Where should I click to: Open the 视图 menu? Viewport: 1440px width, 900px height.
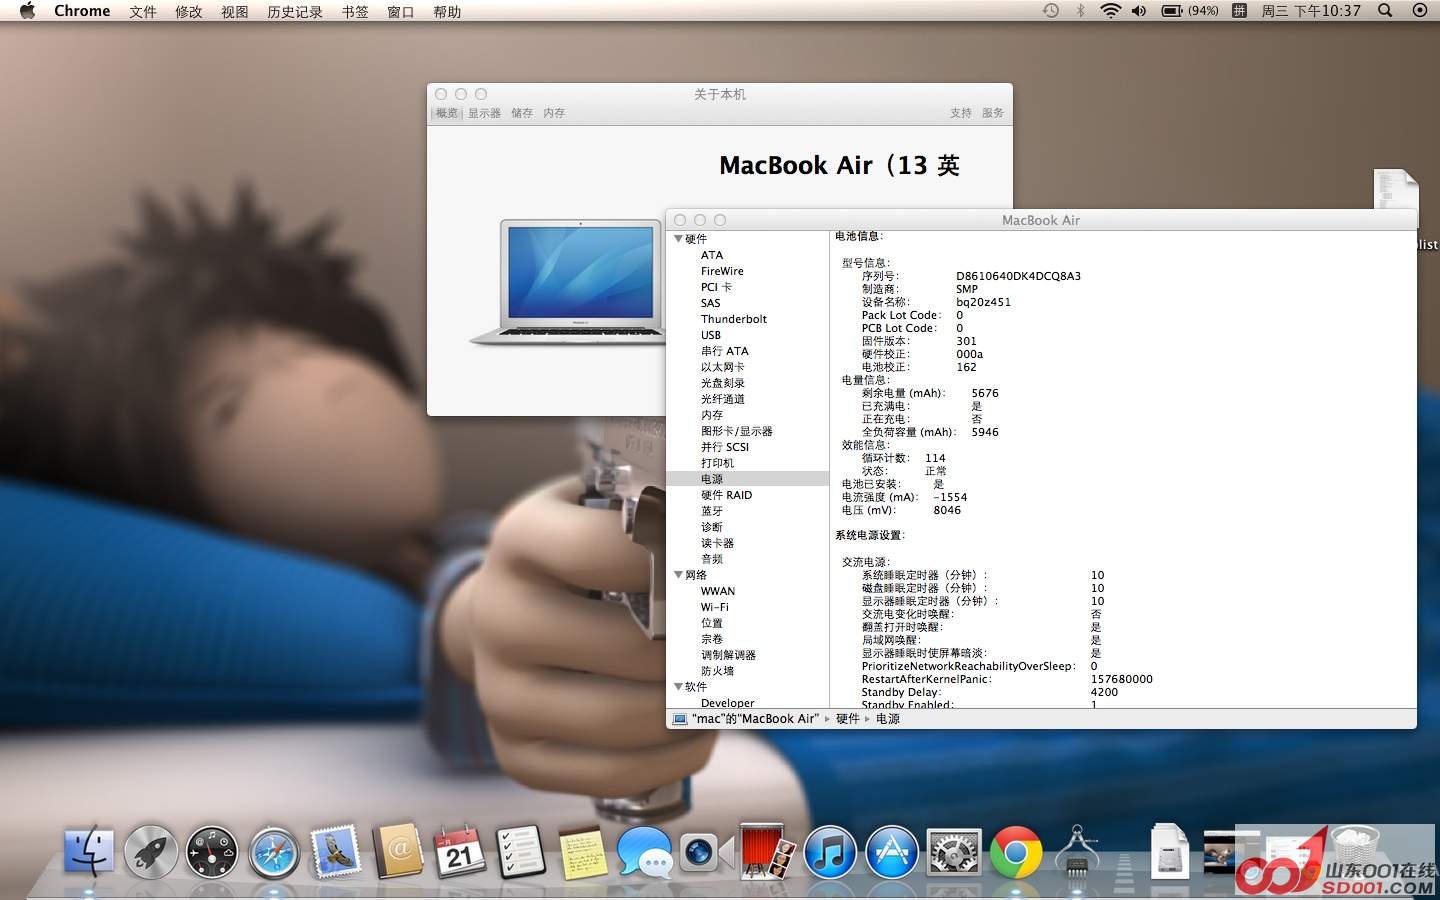coord(235,11)
